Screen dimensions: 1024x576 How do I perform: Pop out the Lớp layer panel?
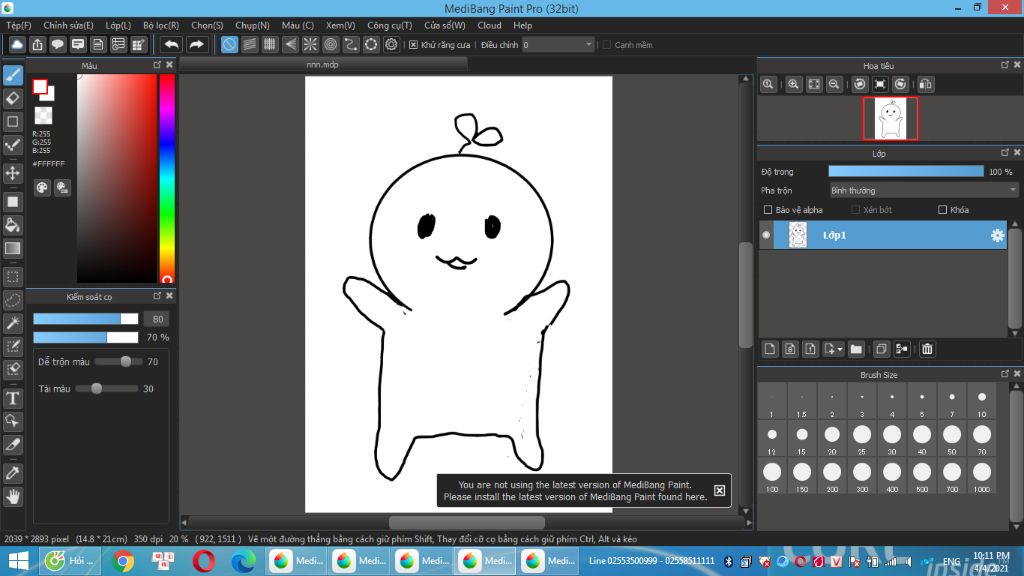coord(1004,152)
